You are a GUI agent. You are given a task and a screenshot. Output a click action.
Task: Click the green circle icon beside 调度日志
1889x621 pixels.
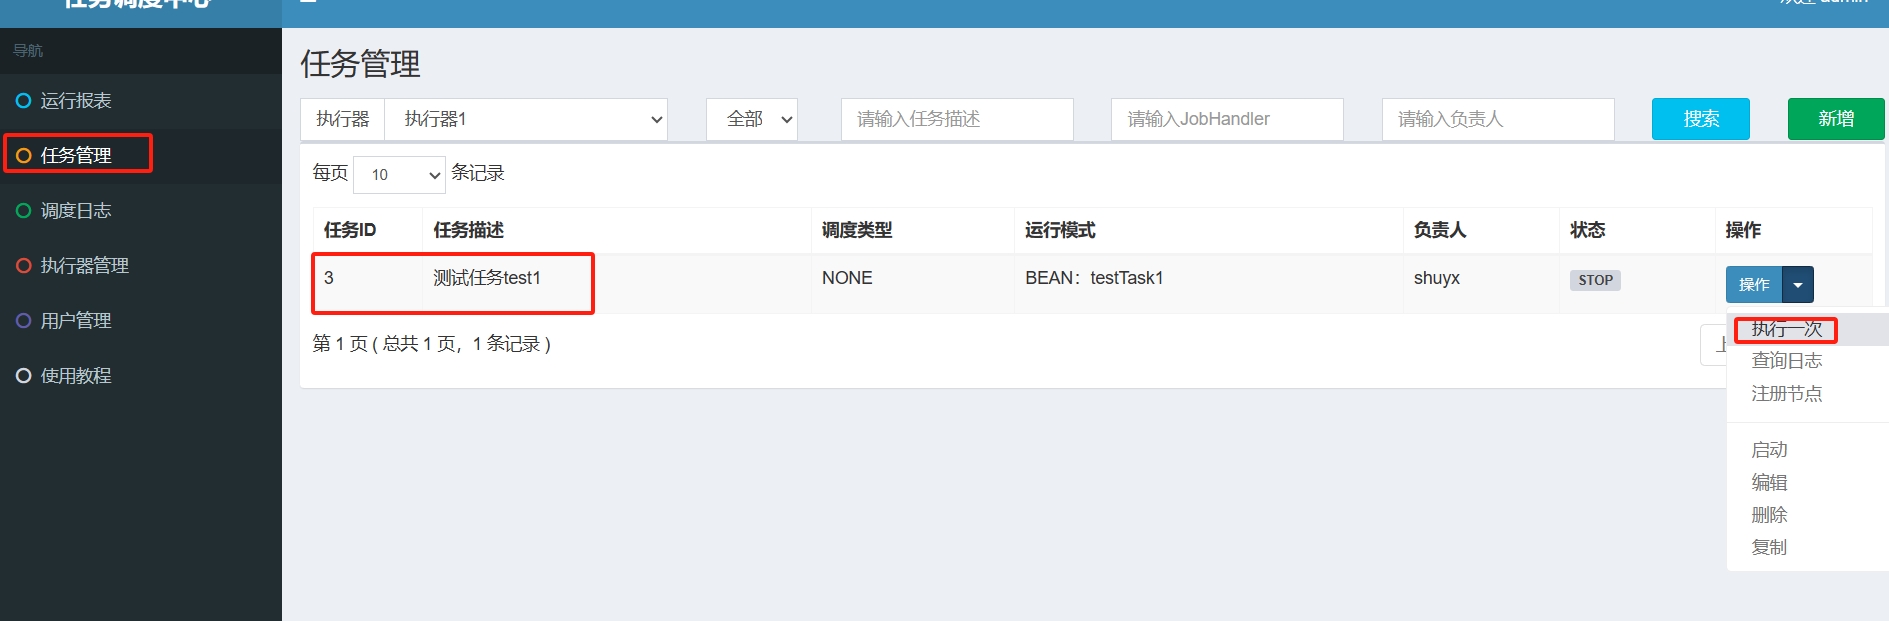click(24, 210)
